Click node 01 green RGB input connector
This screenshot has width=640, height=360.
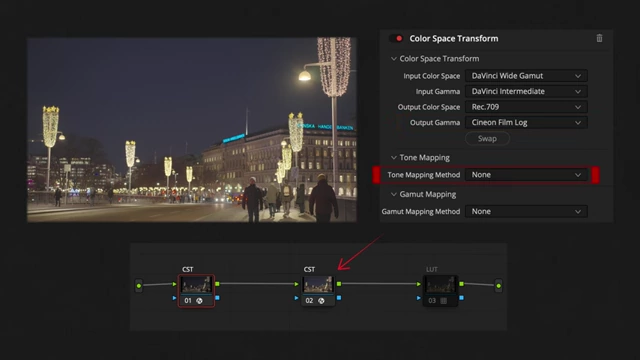pyautogui.click(x=175, y=284)
